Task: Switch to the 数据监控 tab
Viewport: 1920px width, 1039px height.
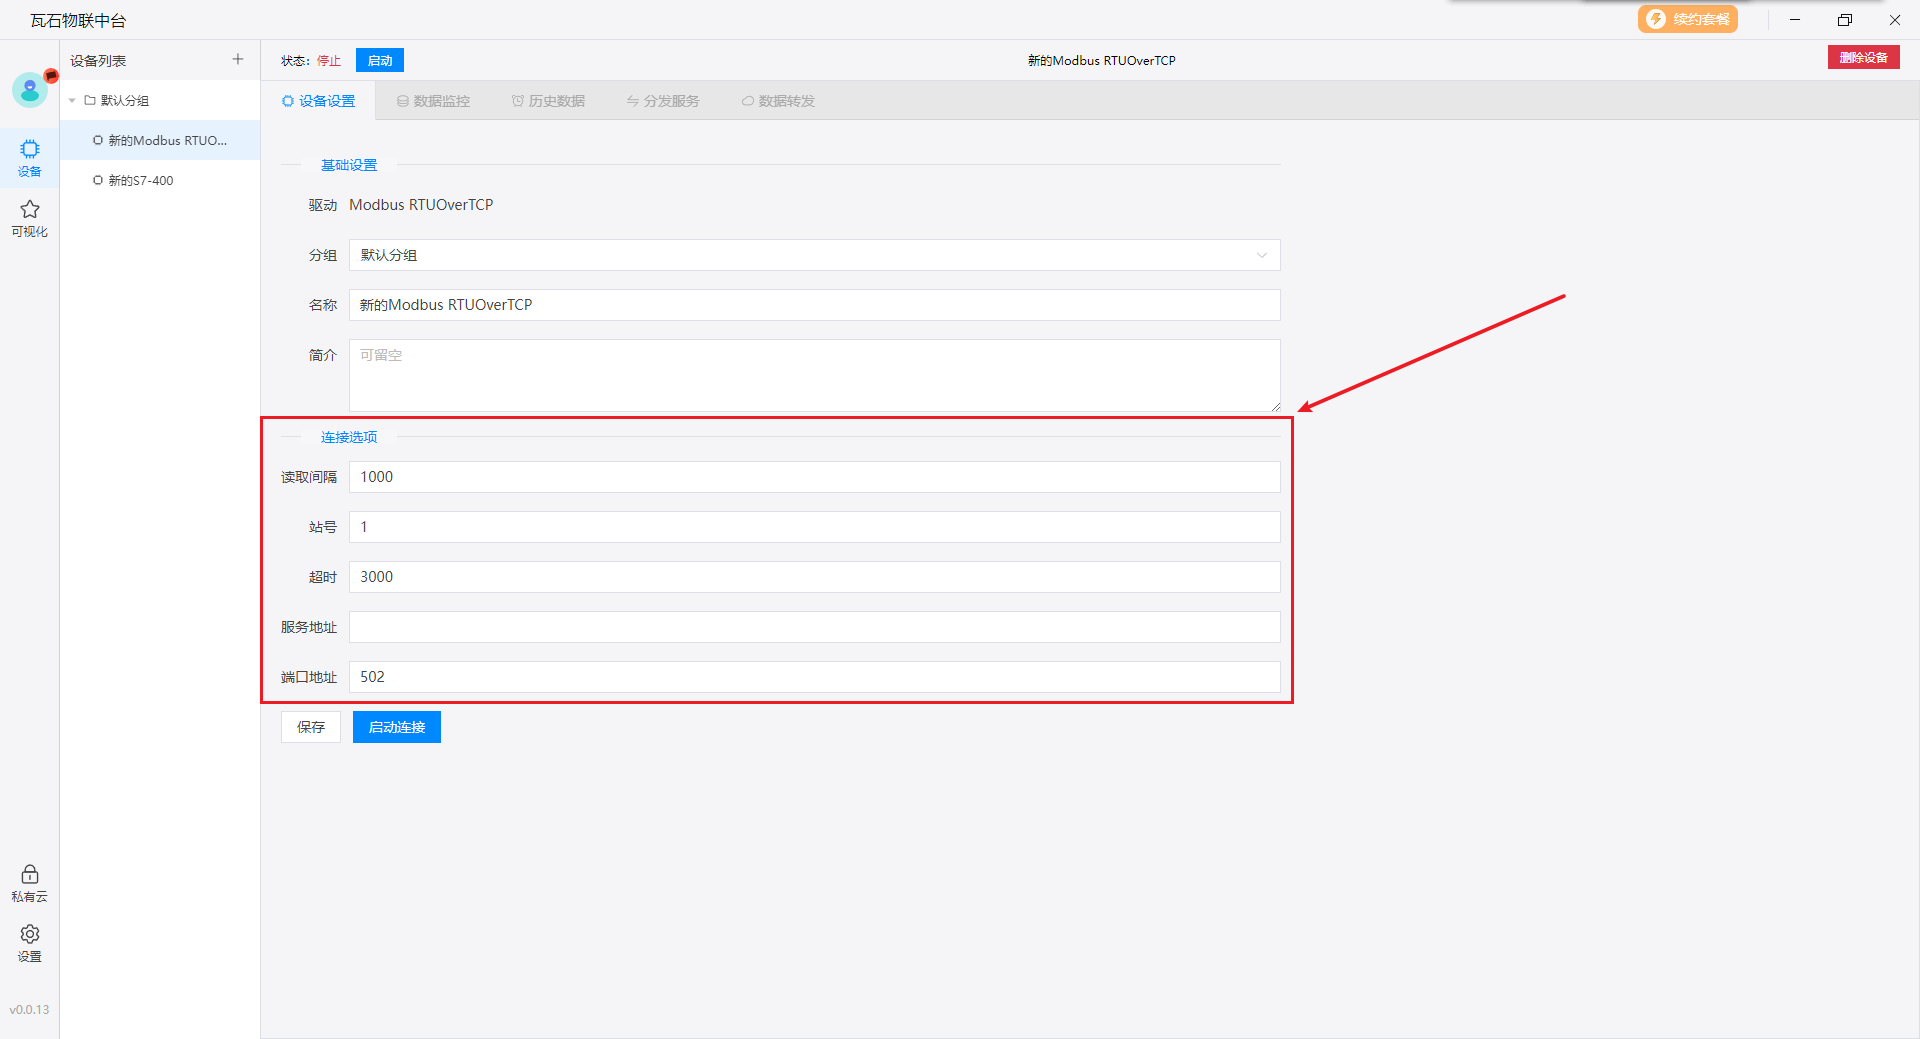Action: point(433,101)
